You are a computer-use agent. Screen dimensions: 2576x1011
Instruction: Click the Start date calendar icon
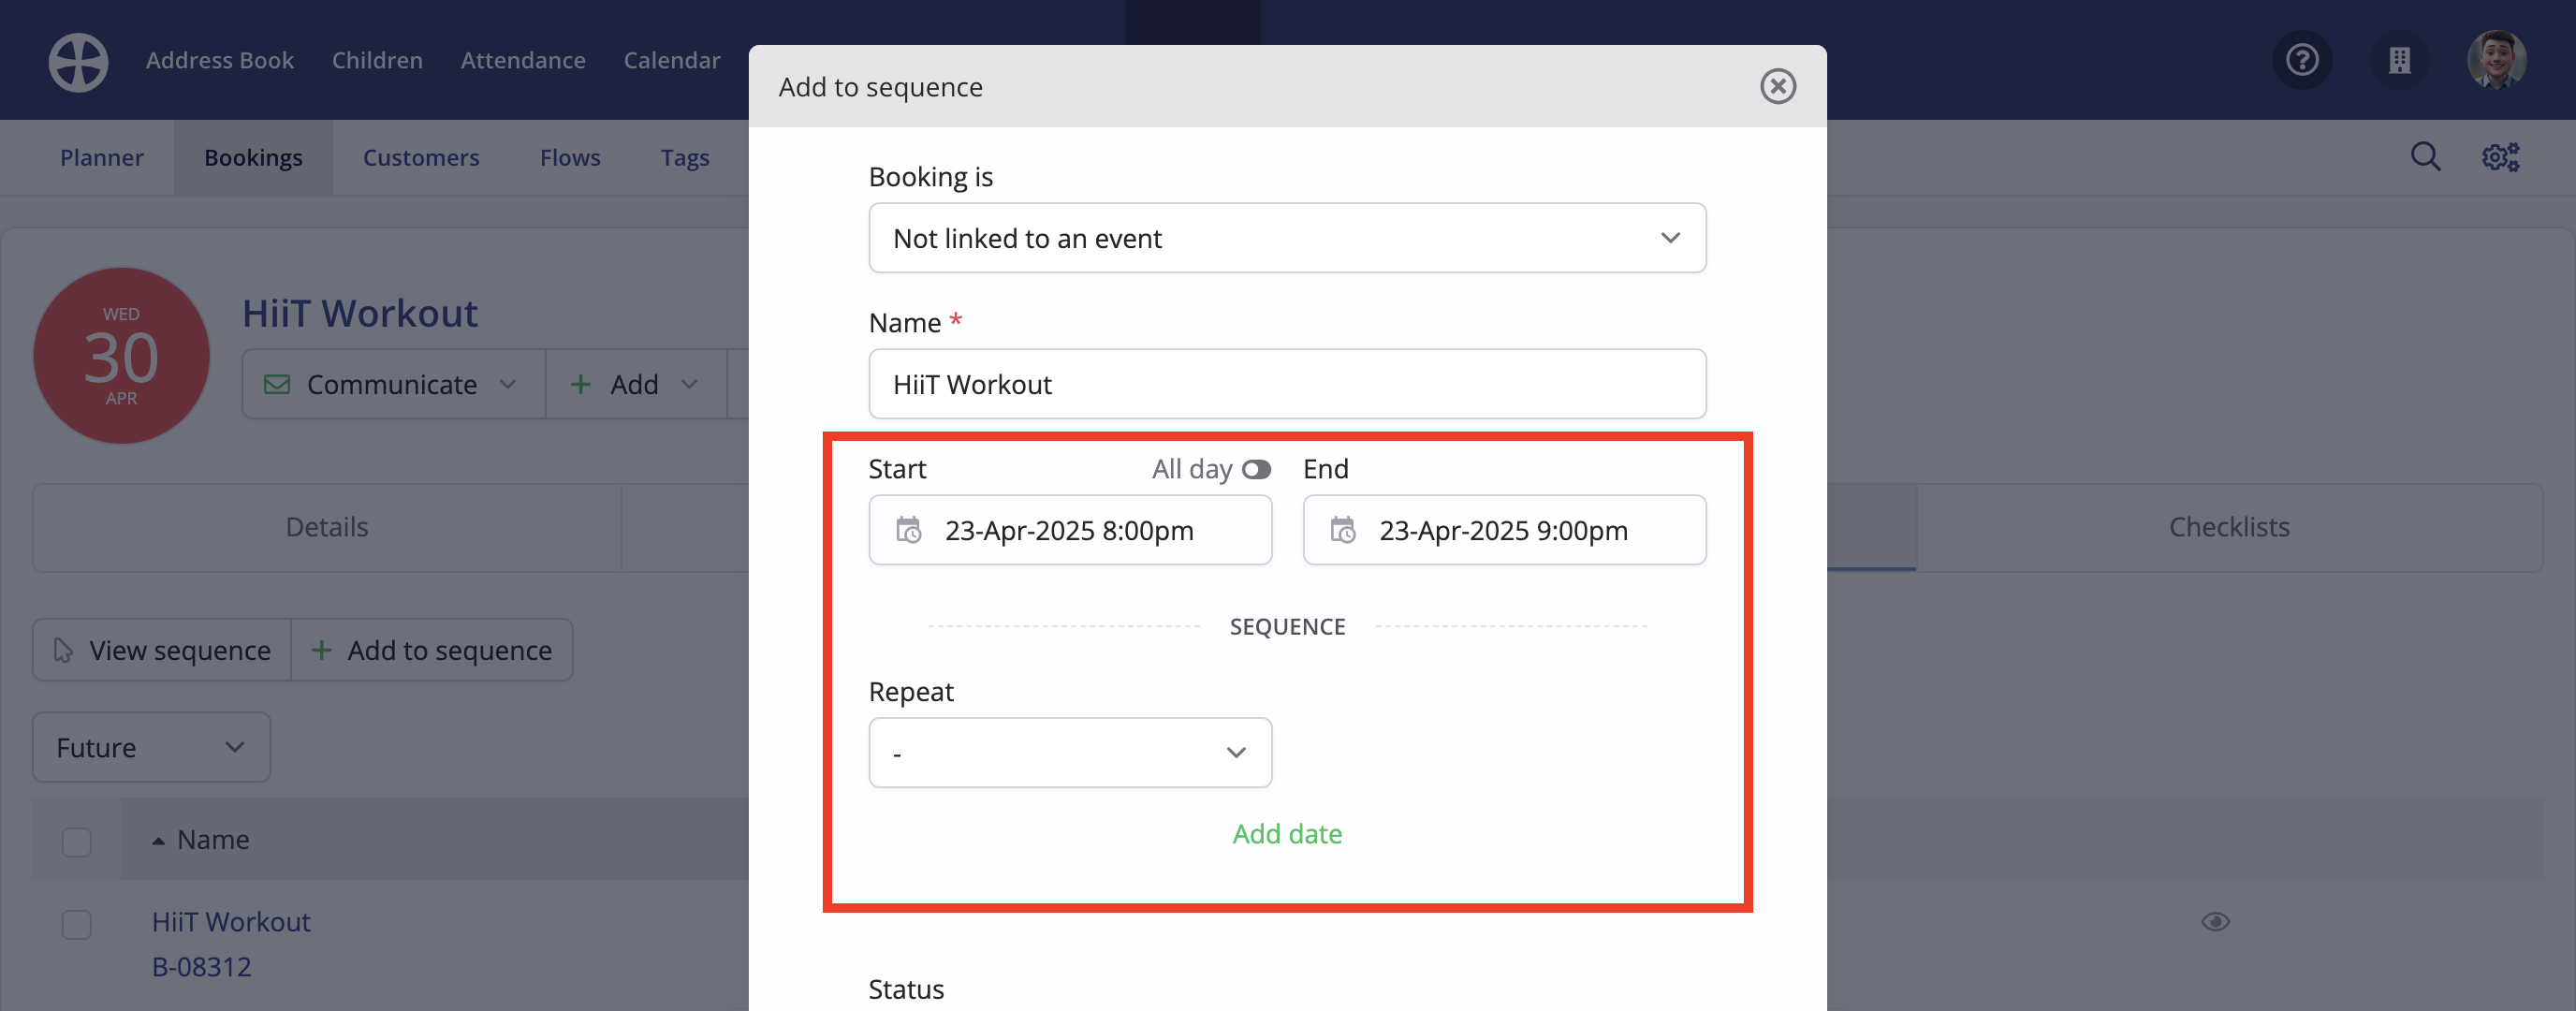(x=908, y=530)
